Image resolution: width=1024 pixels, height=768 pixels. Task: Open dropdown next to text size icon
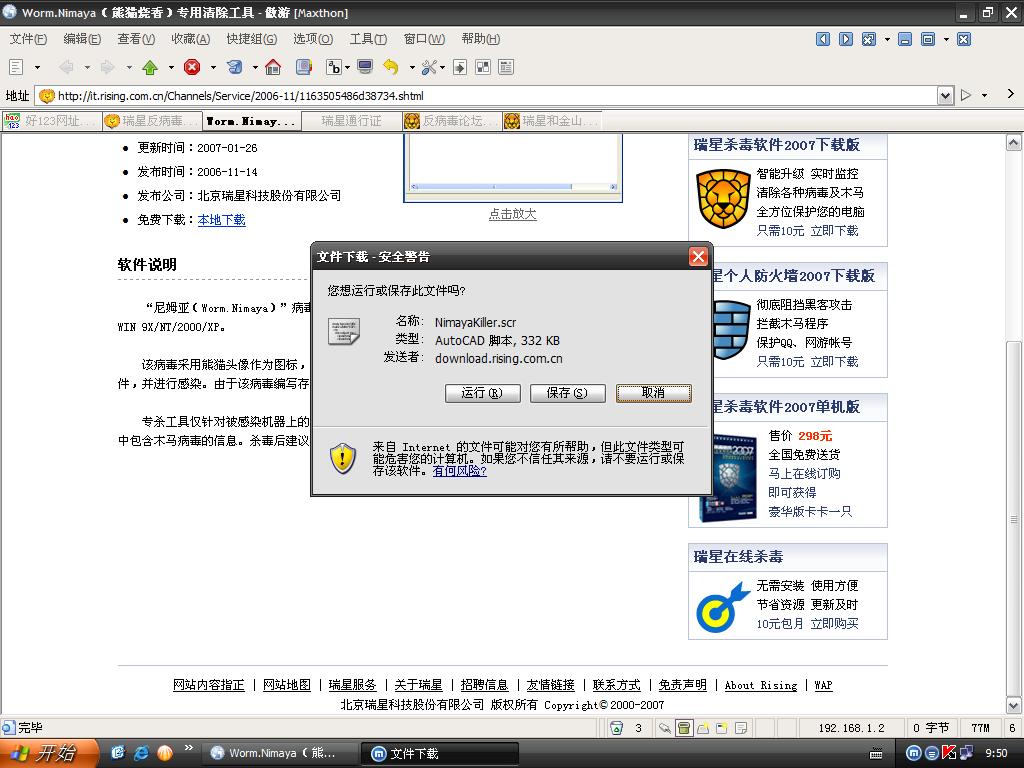tap(347, 67)
